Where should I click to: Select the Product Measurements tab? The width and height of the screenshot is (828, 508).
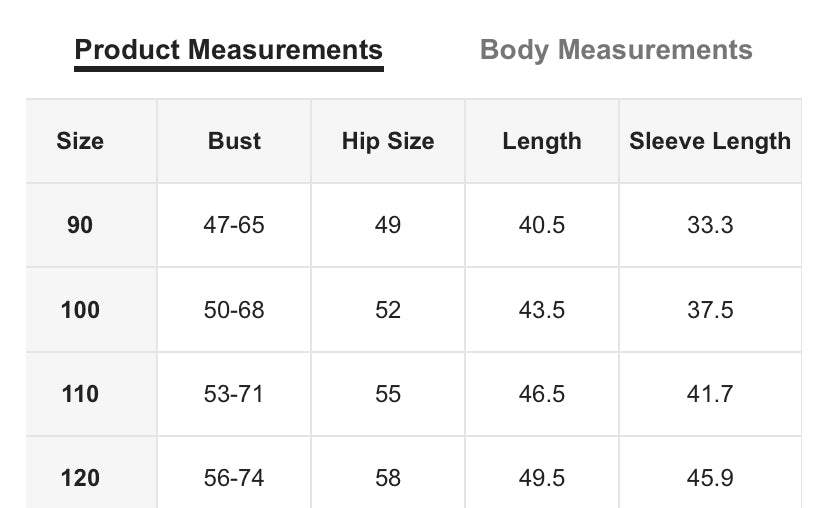[229, 51]
